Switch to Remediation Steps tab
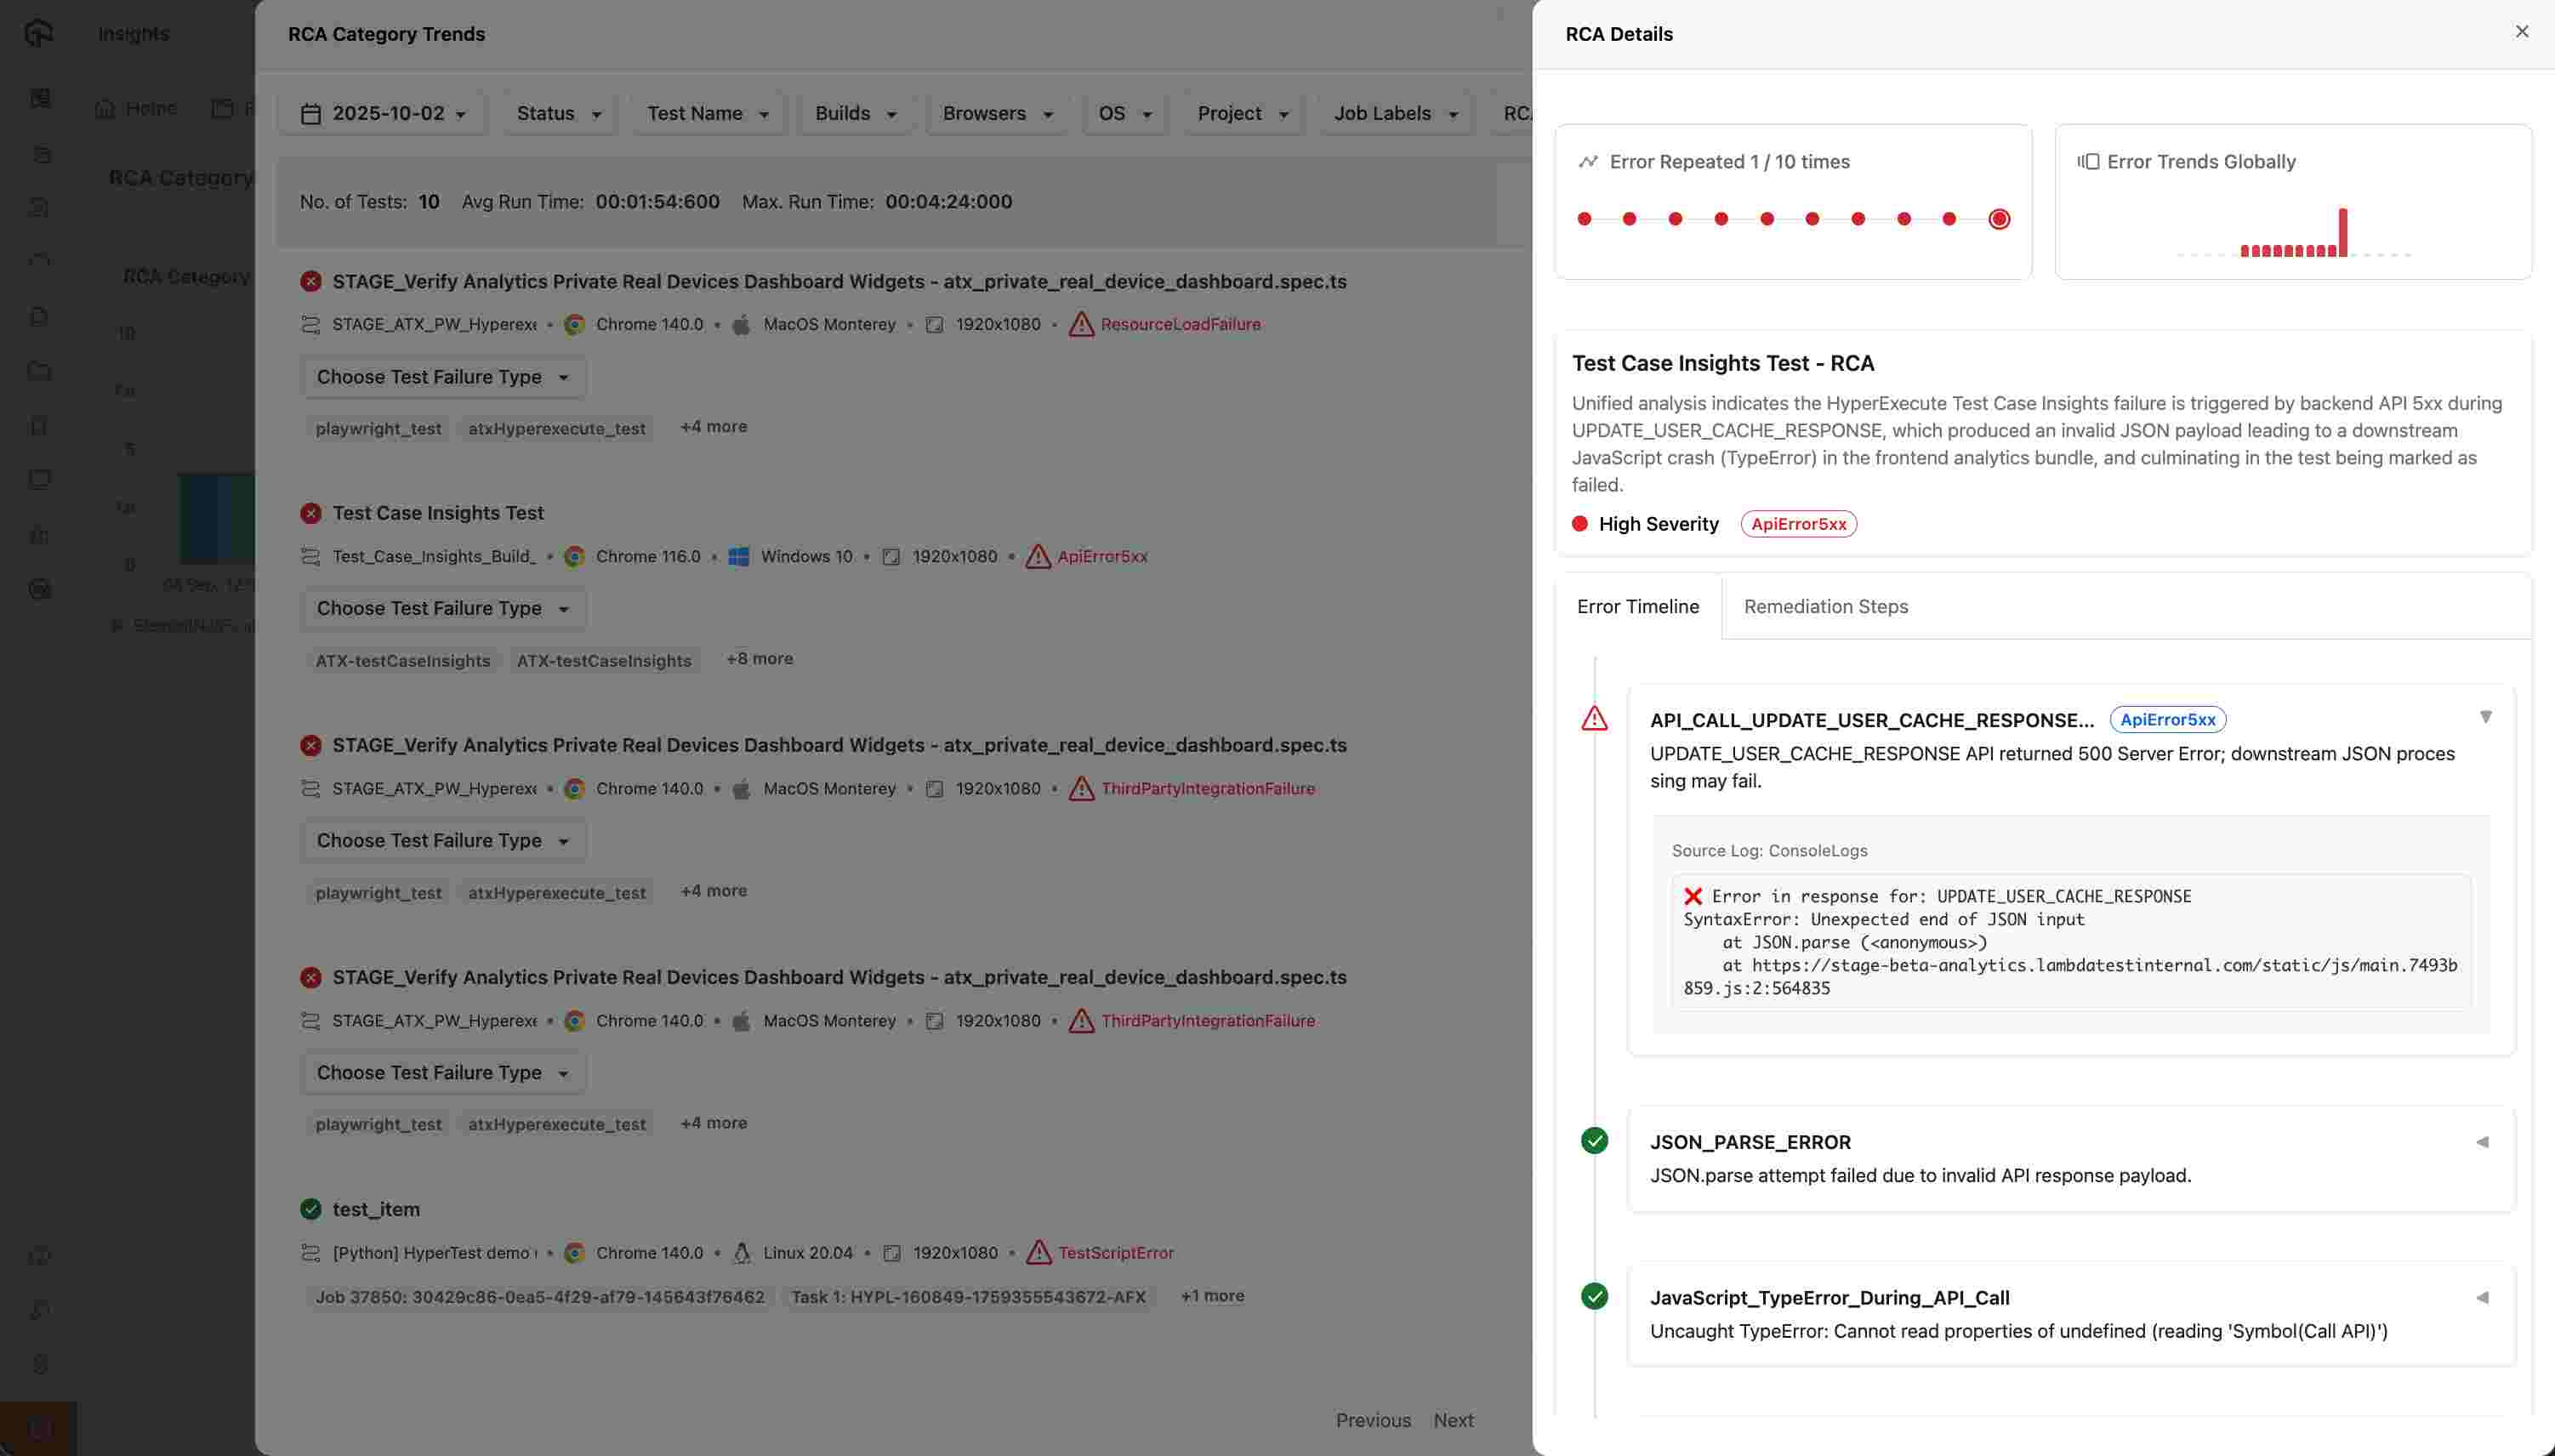The height and width of the screenshot is (1456, 2555). click(x=1825, y=606)
